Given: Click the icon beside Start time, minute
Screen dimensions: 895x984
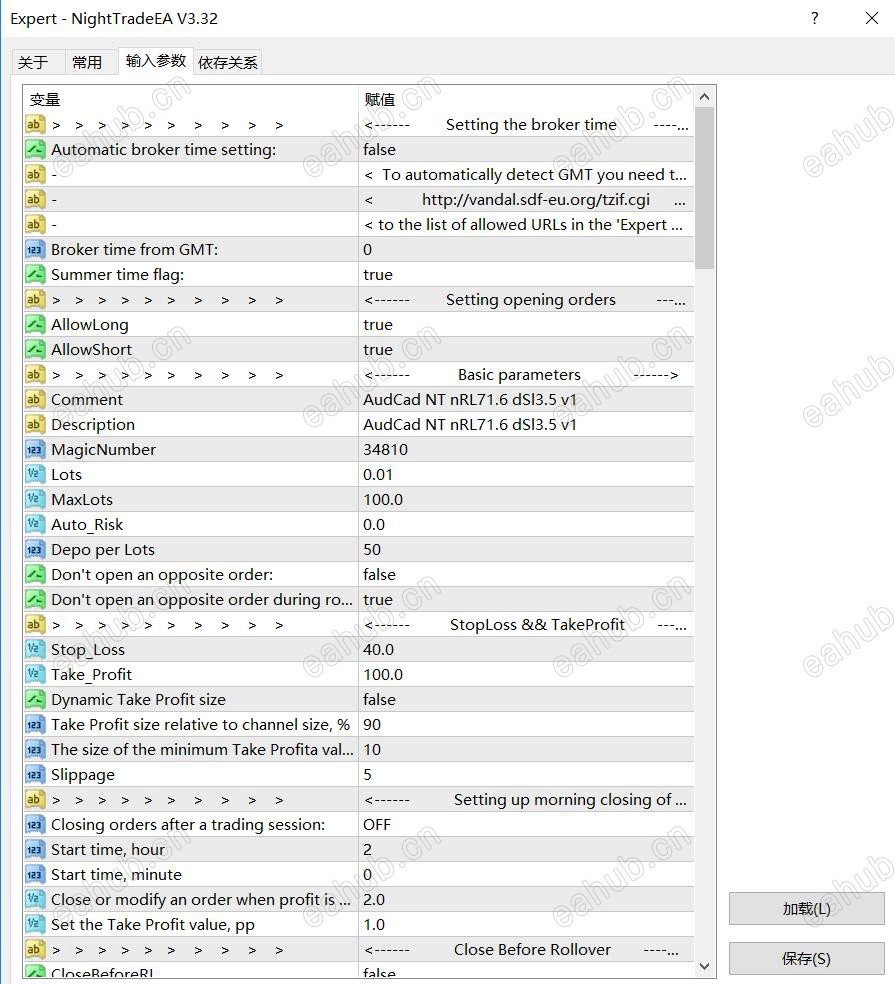Looking at the screenshot, I should point(35,874).
